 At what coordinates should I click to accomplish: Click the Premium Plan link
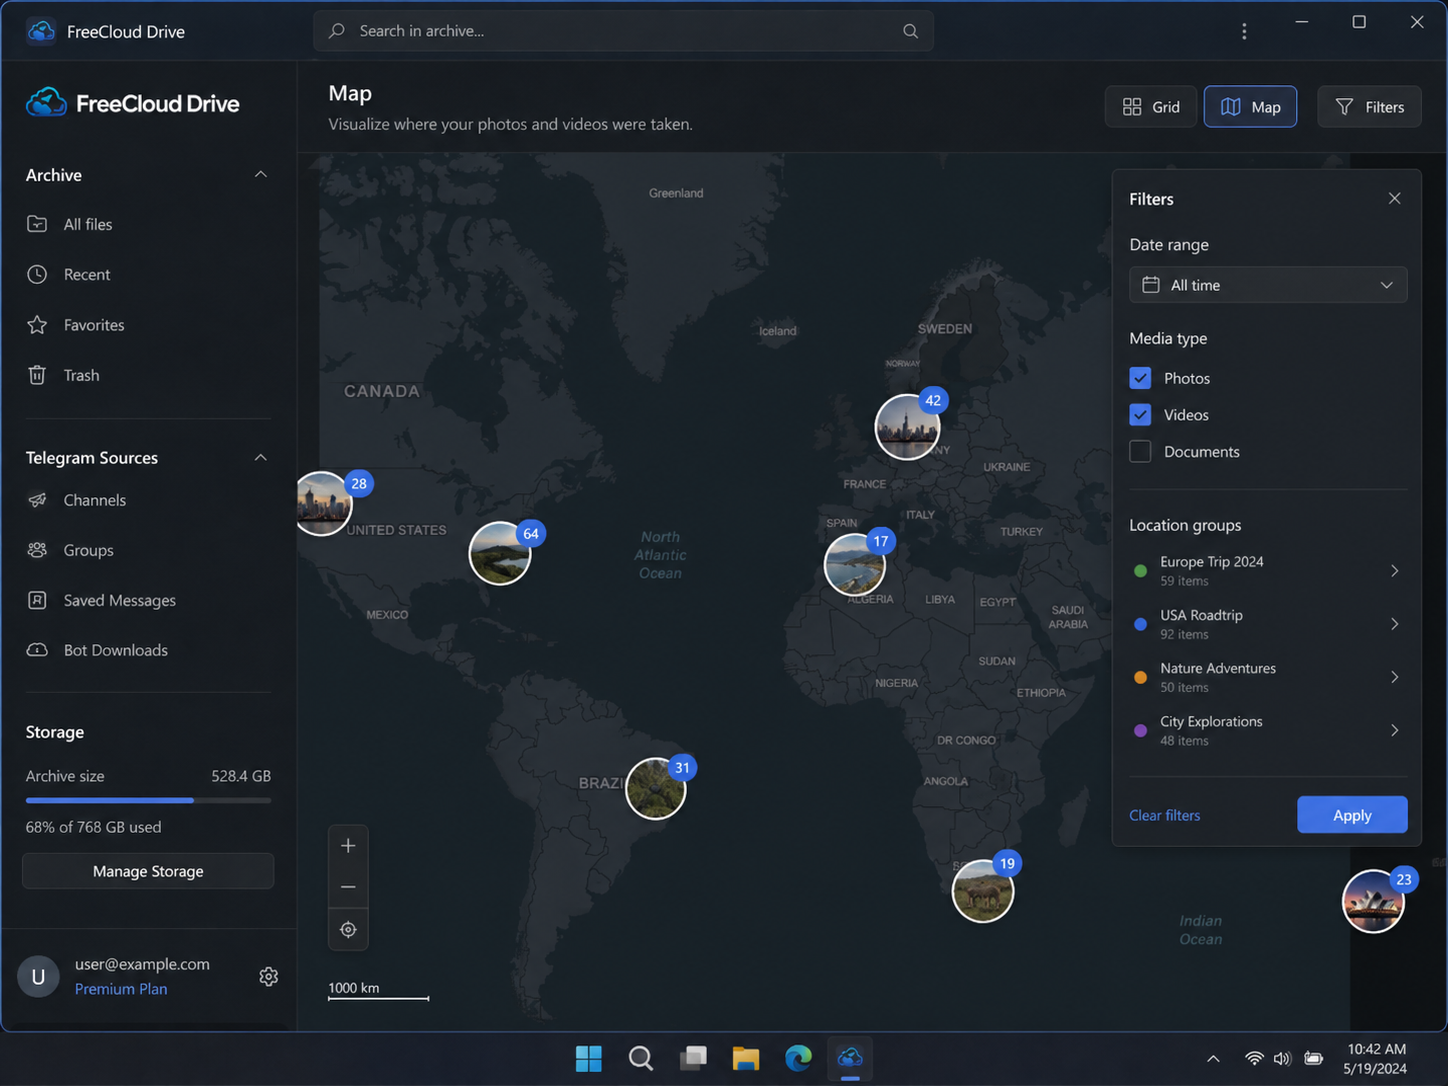coord(121,989)
